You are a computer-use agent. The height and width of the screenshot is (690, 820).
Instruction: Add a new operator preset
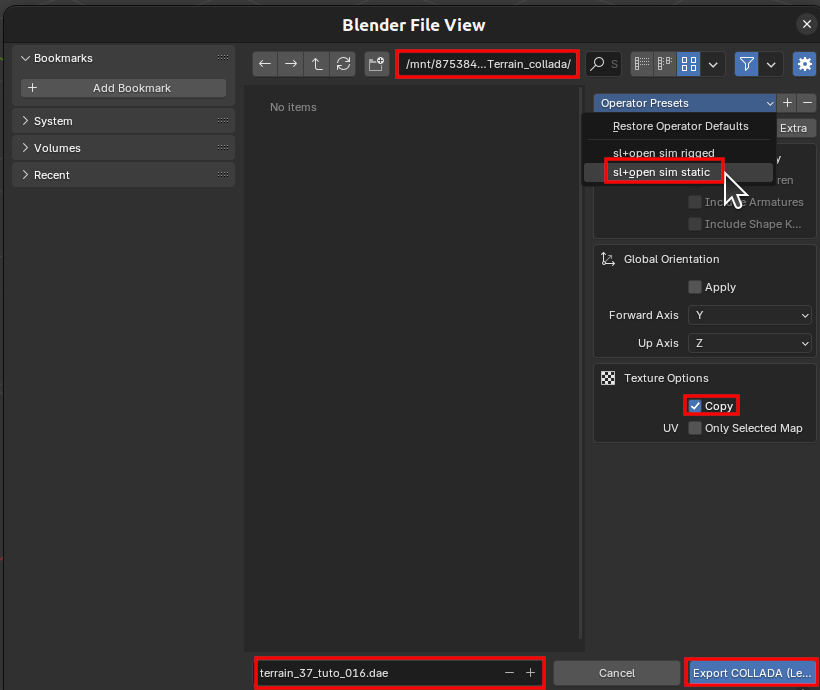pos(787,103)
